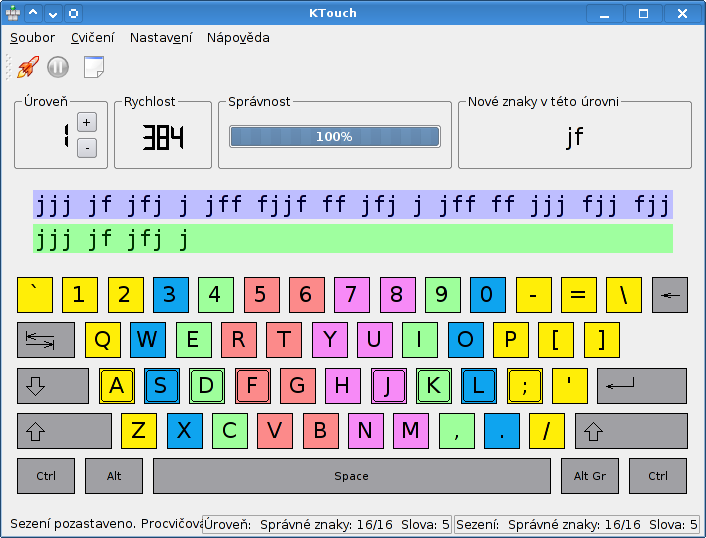706x538 pixels.
Task: Click the yellow semicolon key
Action: [x=525, y=386]
